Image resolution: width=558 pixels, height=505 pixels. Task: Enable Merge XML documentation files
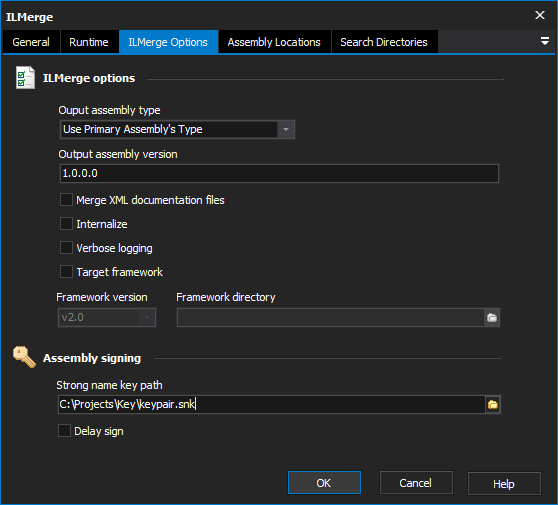point(66,200)
